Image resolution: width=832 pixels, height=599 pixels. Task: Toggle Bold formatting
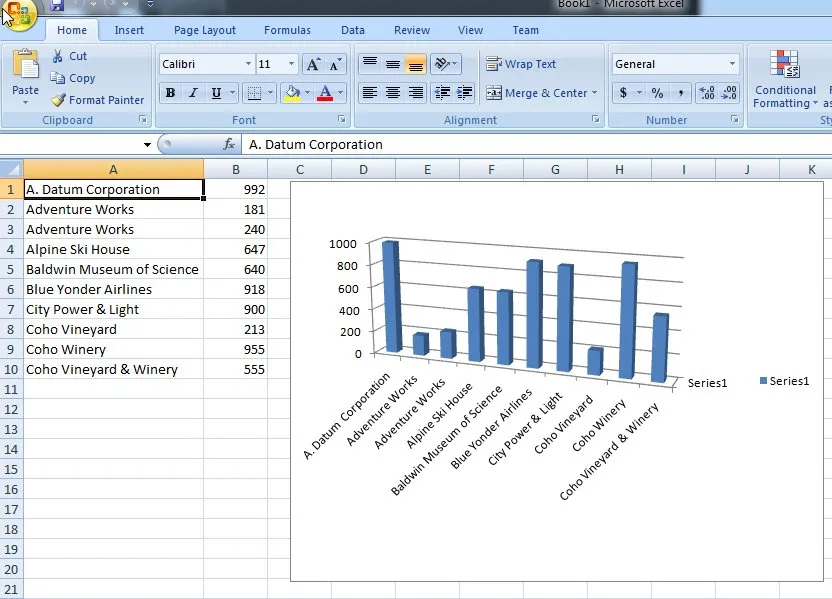click(x=170, y=93)
